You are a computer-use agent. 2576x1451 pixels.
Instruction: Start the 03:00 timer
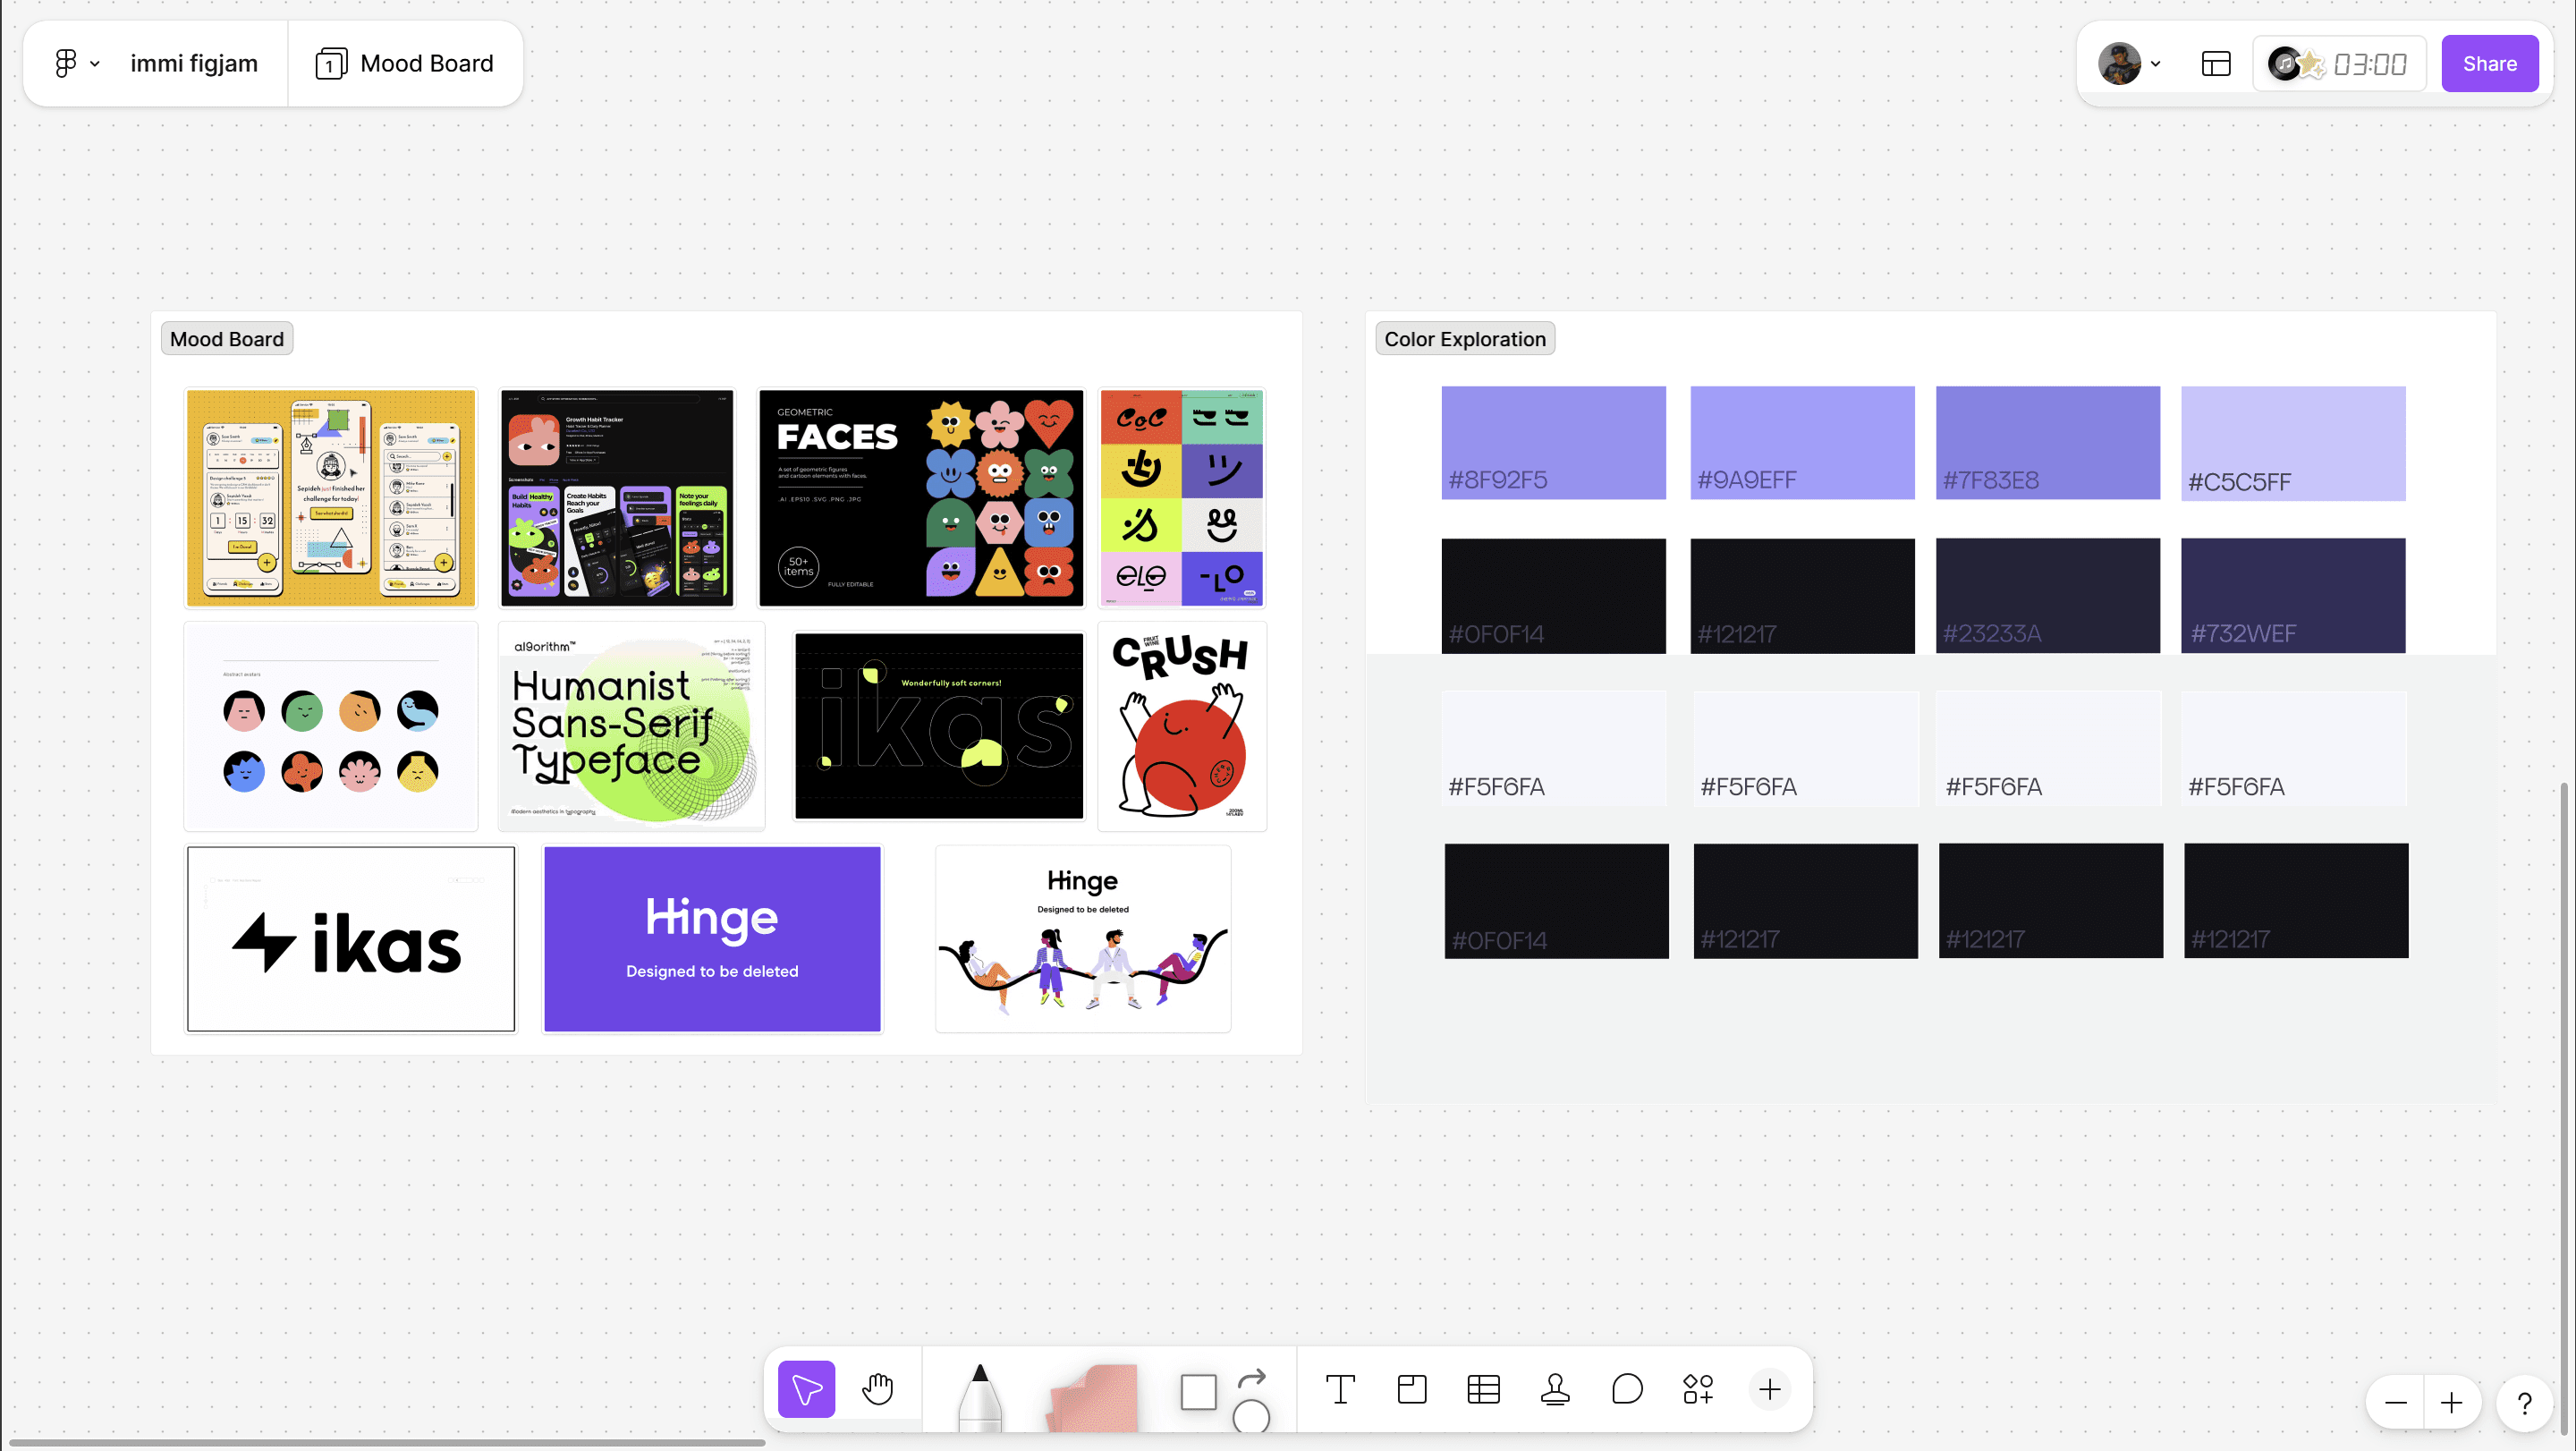coord(2369,64)
